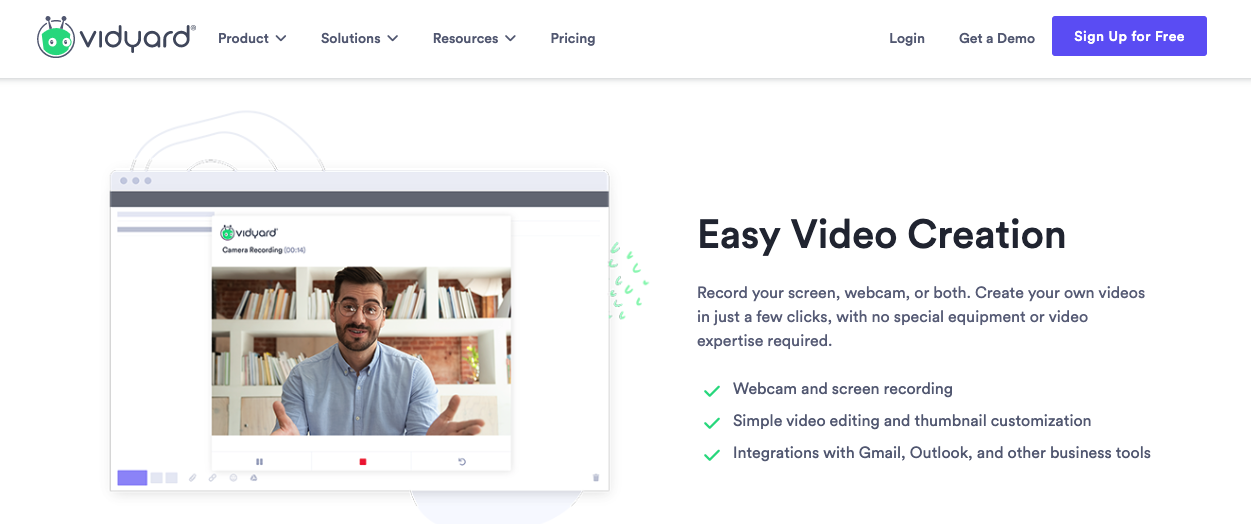This screenshot has height=524, width=1251.
Task: Click the 'Camera Recording' label in the illustration
Action: (x=252, y=250)
